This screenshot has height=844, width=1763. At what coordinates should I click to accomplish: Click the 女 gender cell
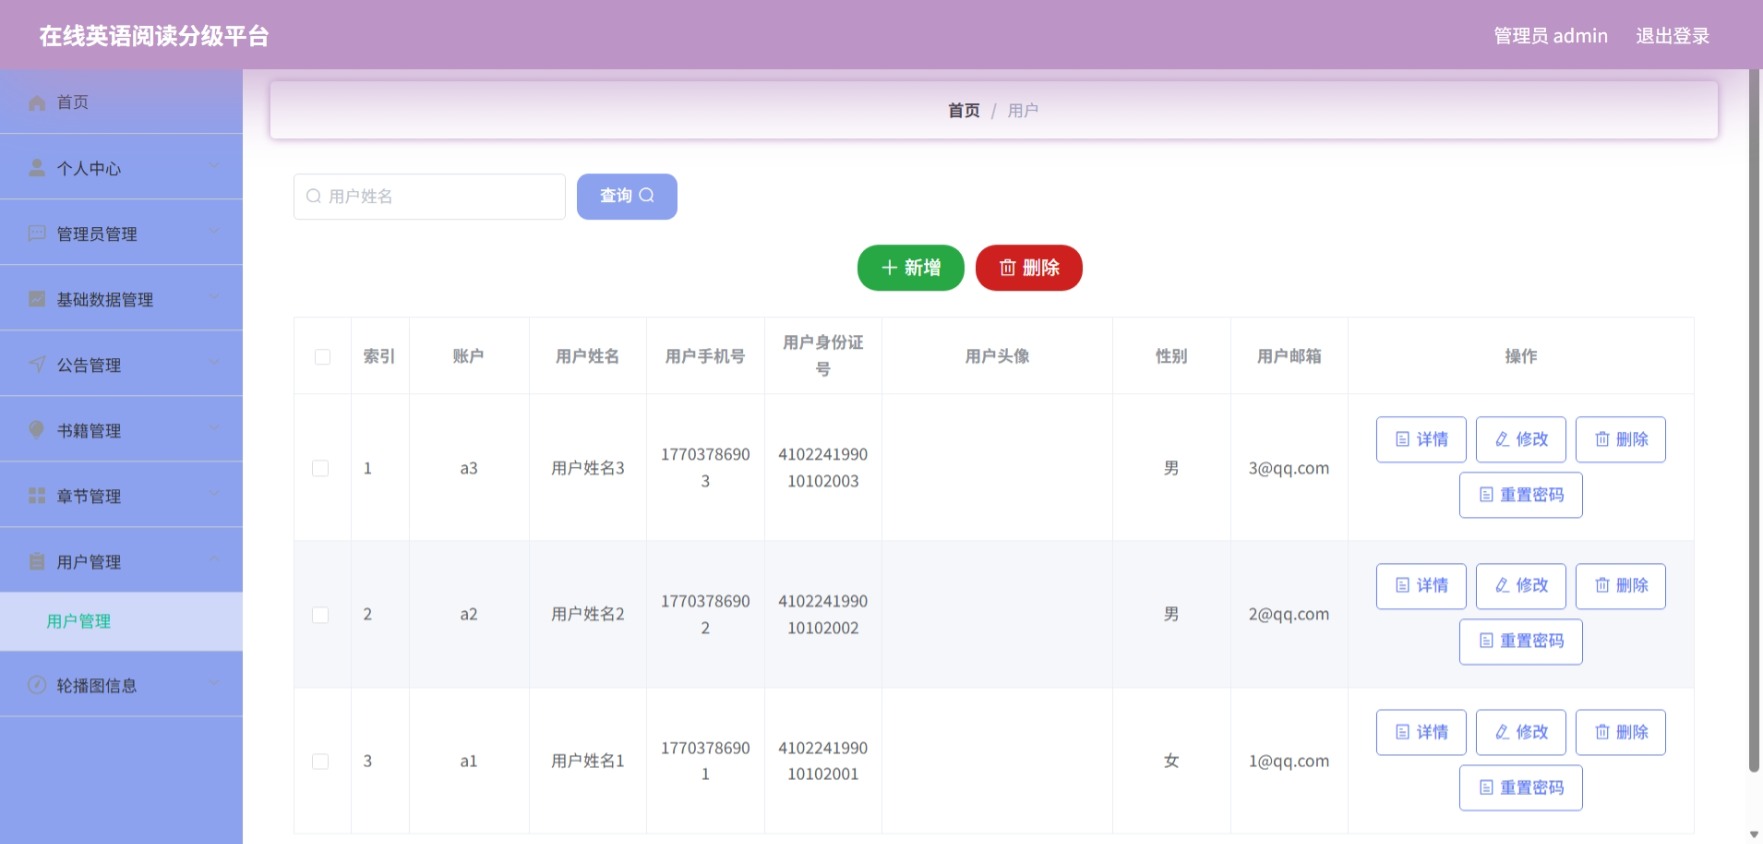coord(1171,761)
